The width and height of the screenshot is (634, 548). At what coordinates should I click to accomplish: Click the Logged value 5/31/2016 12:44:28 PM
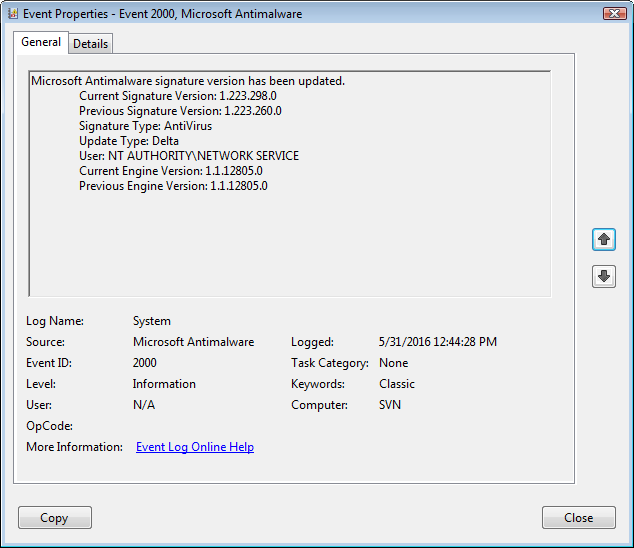point(438,342)
